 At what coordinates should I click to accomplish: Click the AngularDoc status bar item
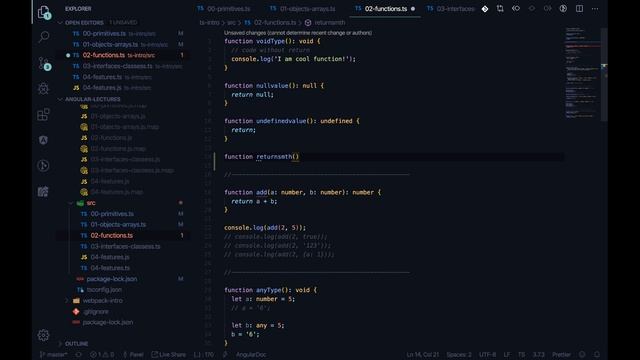tap(251, 355)
